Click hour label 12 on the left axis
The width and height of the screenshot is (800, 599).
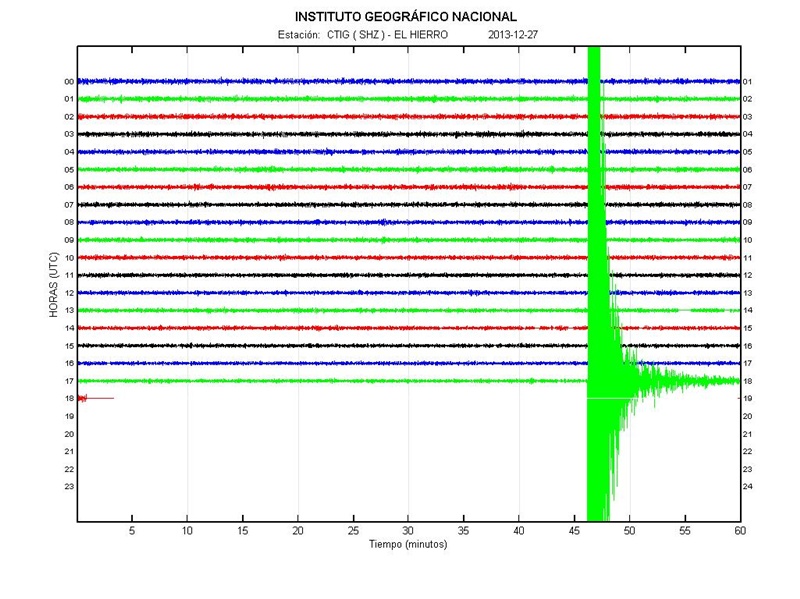tap(69, 293)
